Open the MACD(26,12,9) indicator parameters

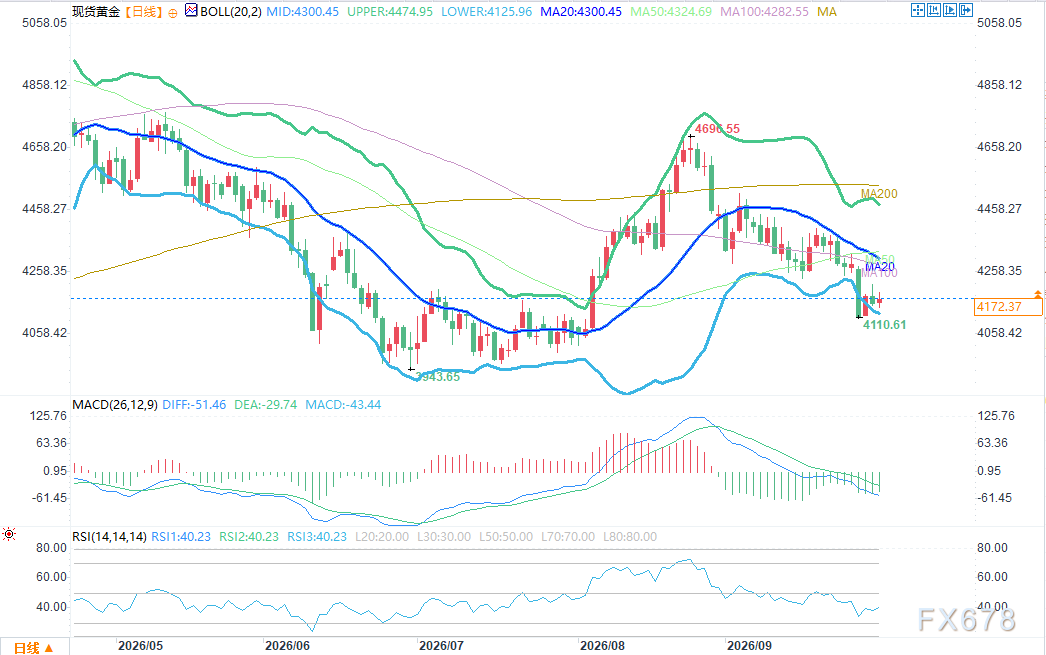[x=115, y=405]
